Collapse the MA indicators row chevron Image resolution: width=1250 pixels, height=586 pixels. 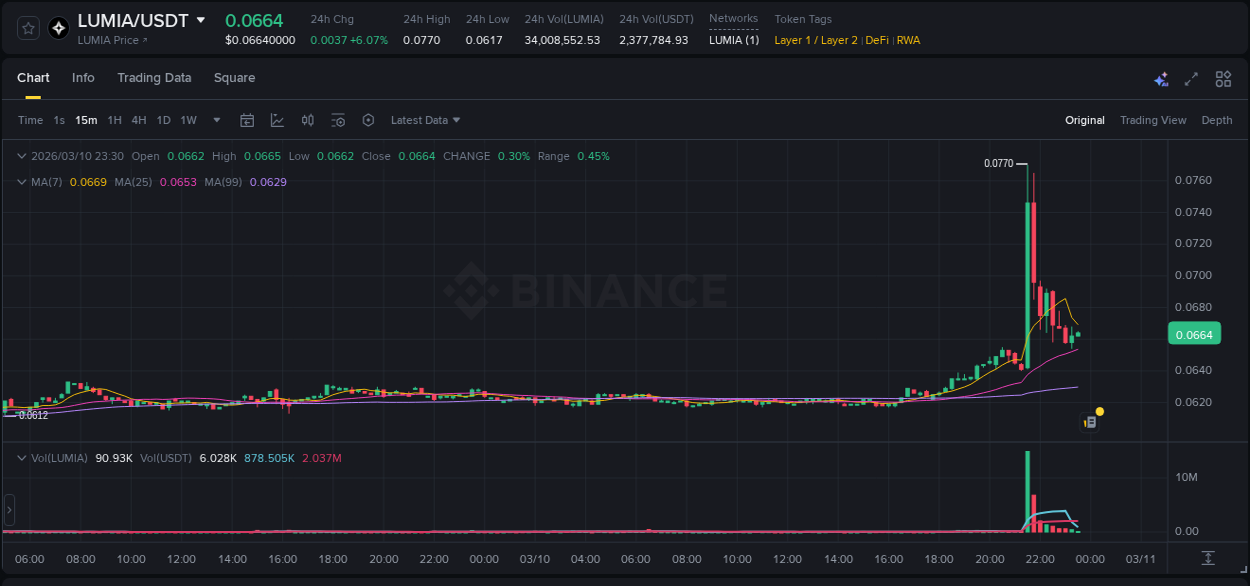(20, 182)
